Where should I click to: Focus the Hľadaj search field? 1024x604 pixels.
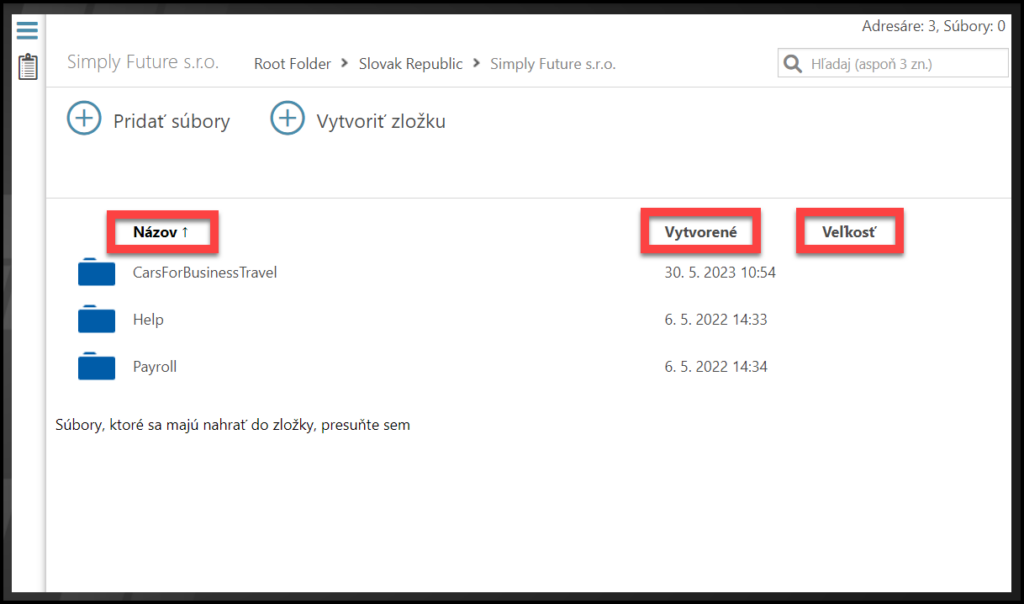coord(905,64)
